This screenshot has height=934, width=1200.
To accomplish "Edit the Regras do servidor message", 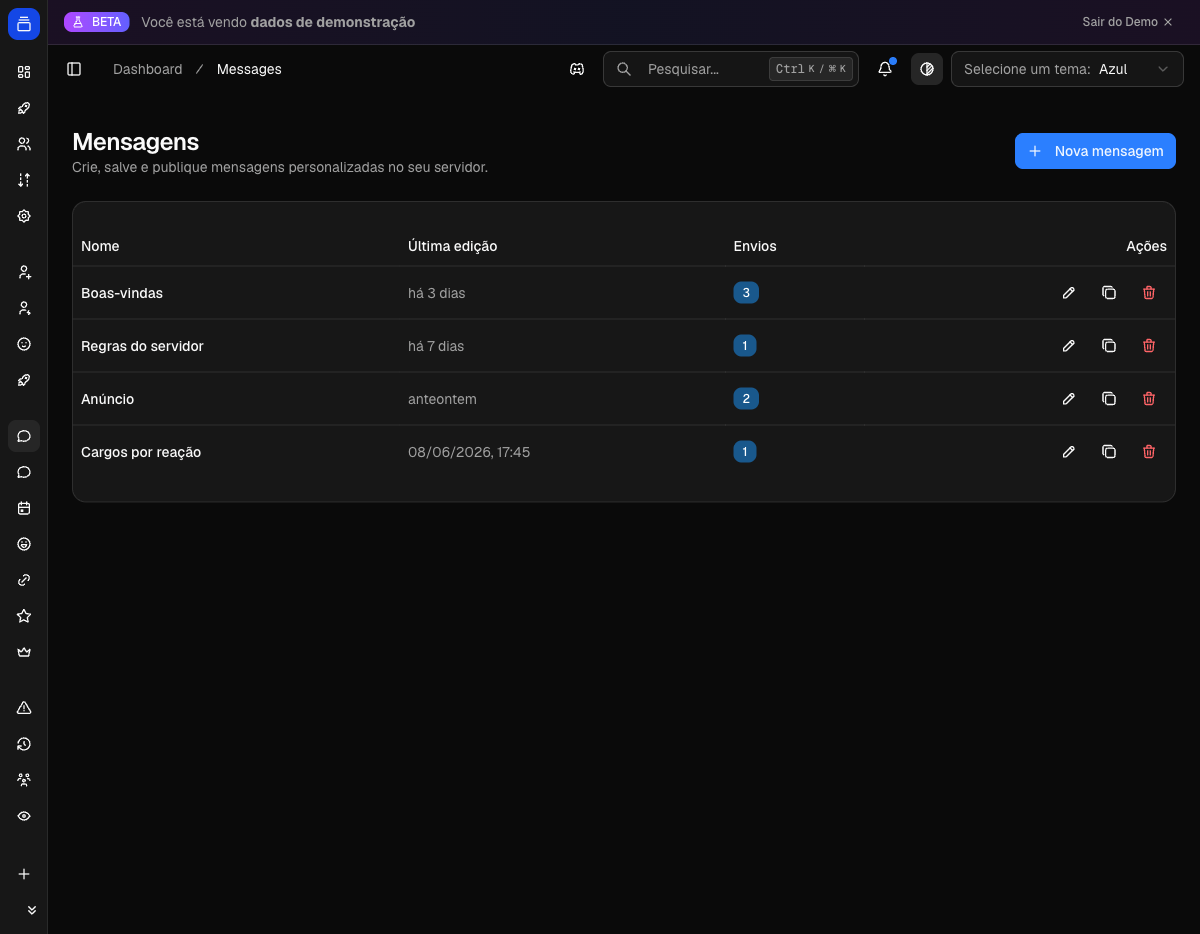I will (x=1069, y=346).
